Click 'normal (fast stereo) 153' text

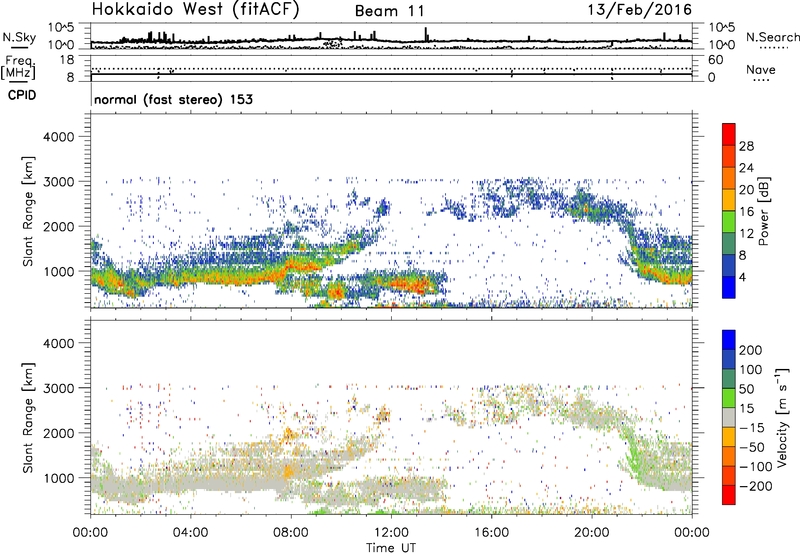click(173, 99)
